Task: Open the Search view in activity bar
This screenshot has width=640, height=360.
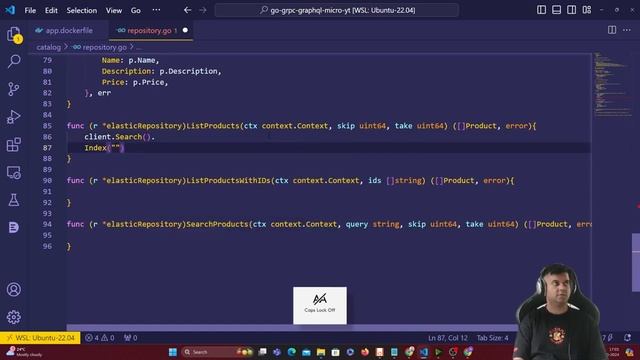Action: coord(14,61)
